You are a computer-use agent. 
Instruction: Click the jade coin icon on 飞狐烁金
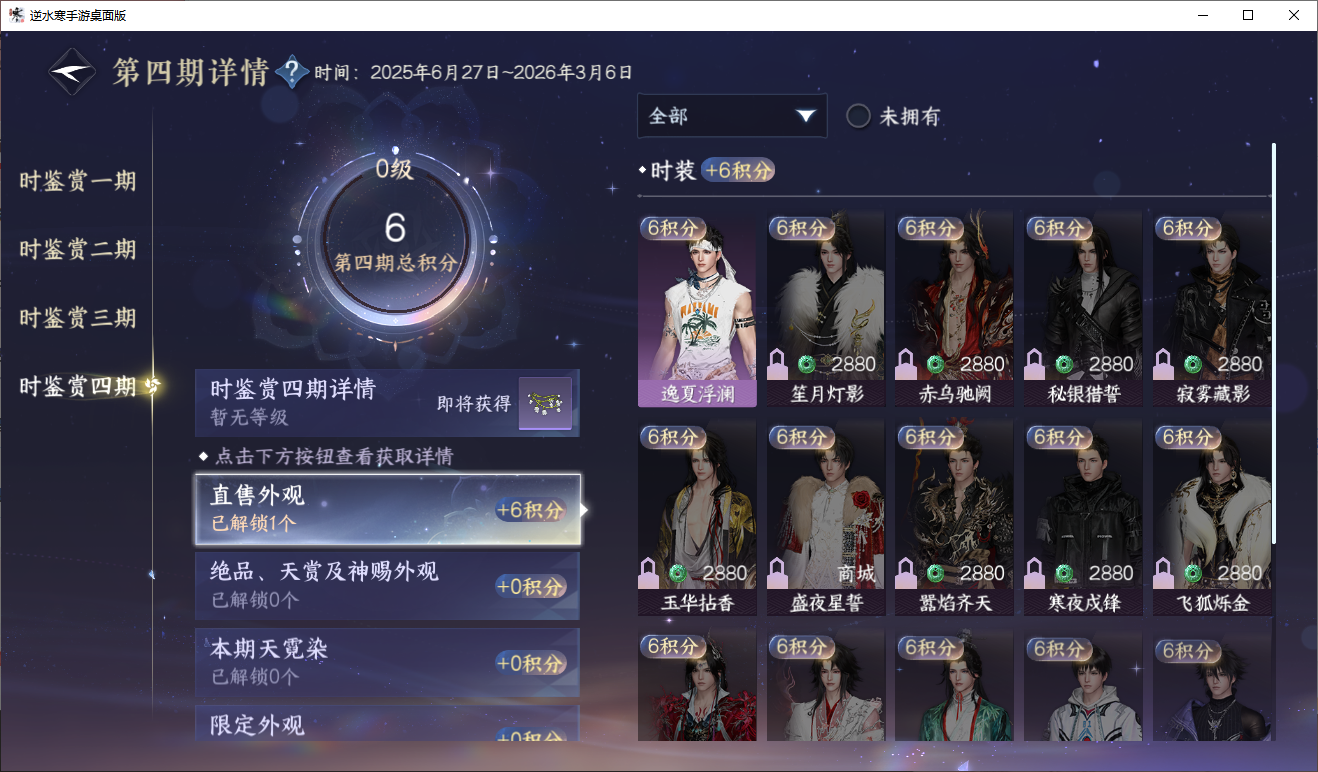(1192, 573)
